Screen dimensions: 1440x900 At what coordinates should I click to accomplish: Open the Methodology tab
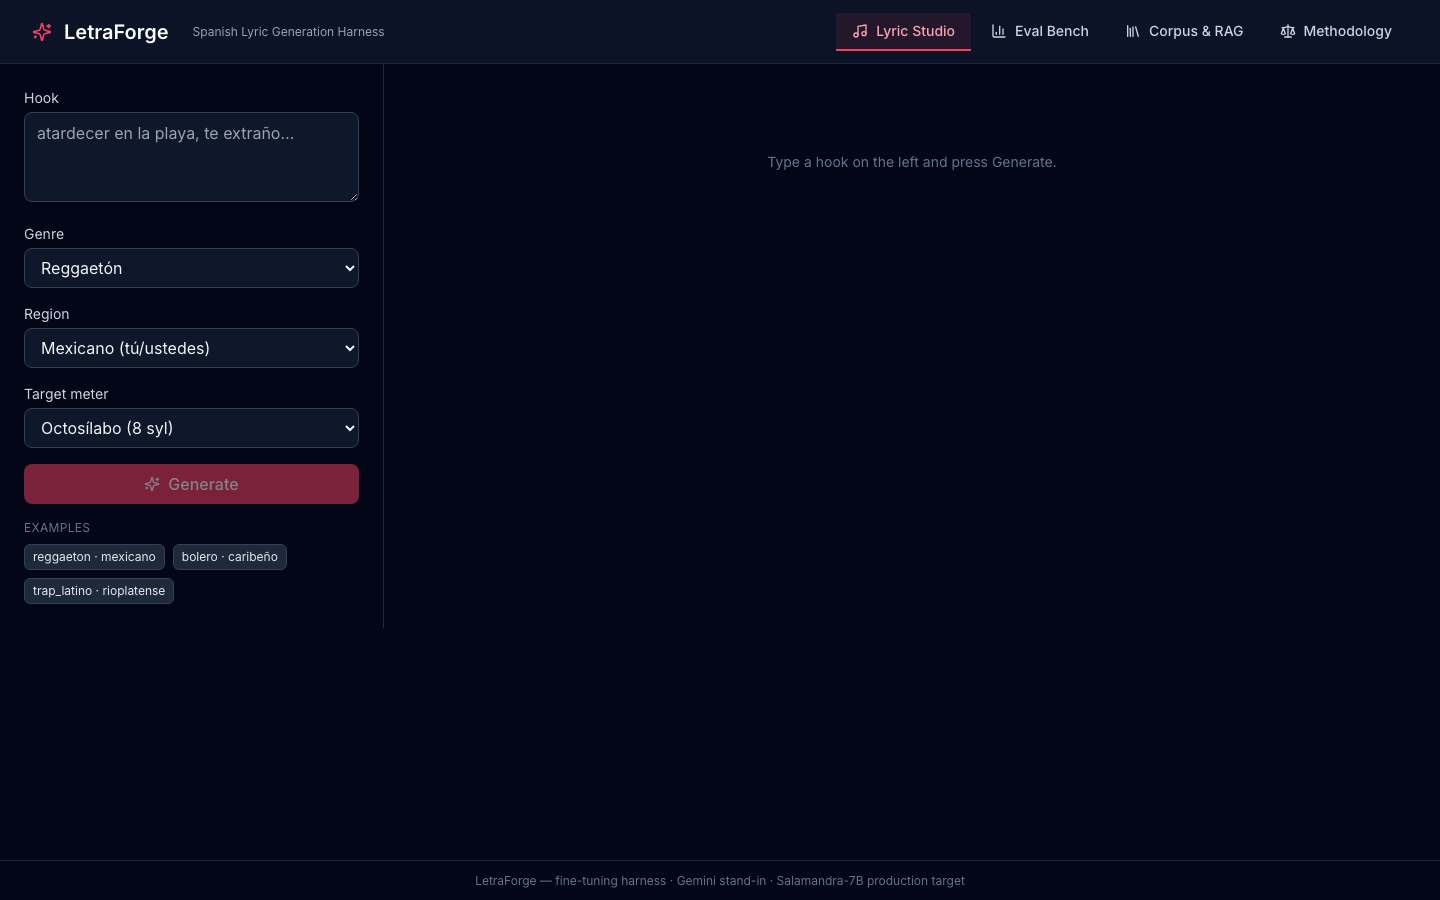(x=1336, y=31)
